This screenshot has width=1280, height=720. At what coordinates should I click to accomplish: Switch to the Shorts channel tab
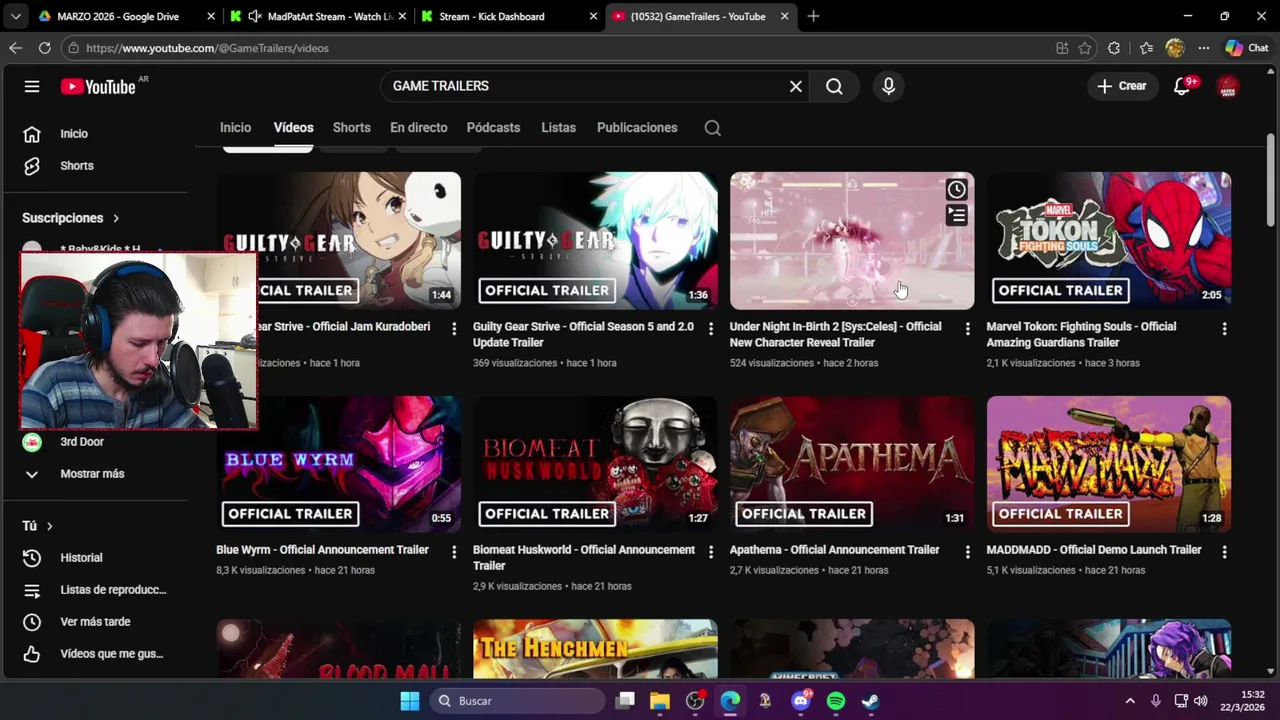click(x=351, y=128)
